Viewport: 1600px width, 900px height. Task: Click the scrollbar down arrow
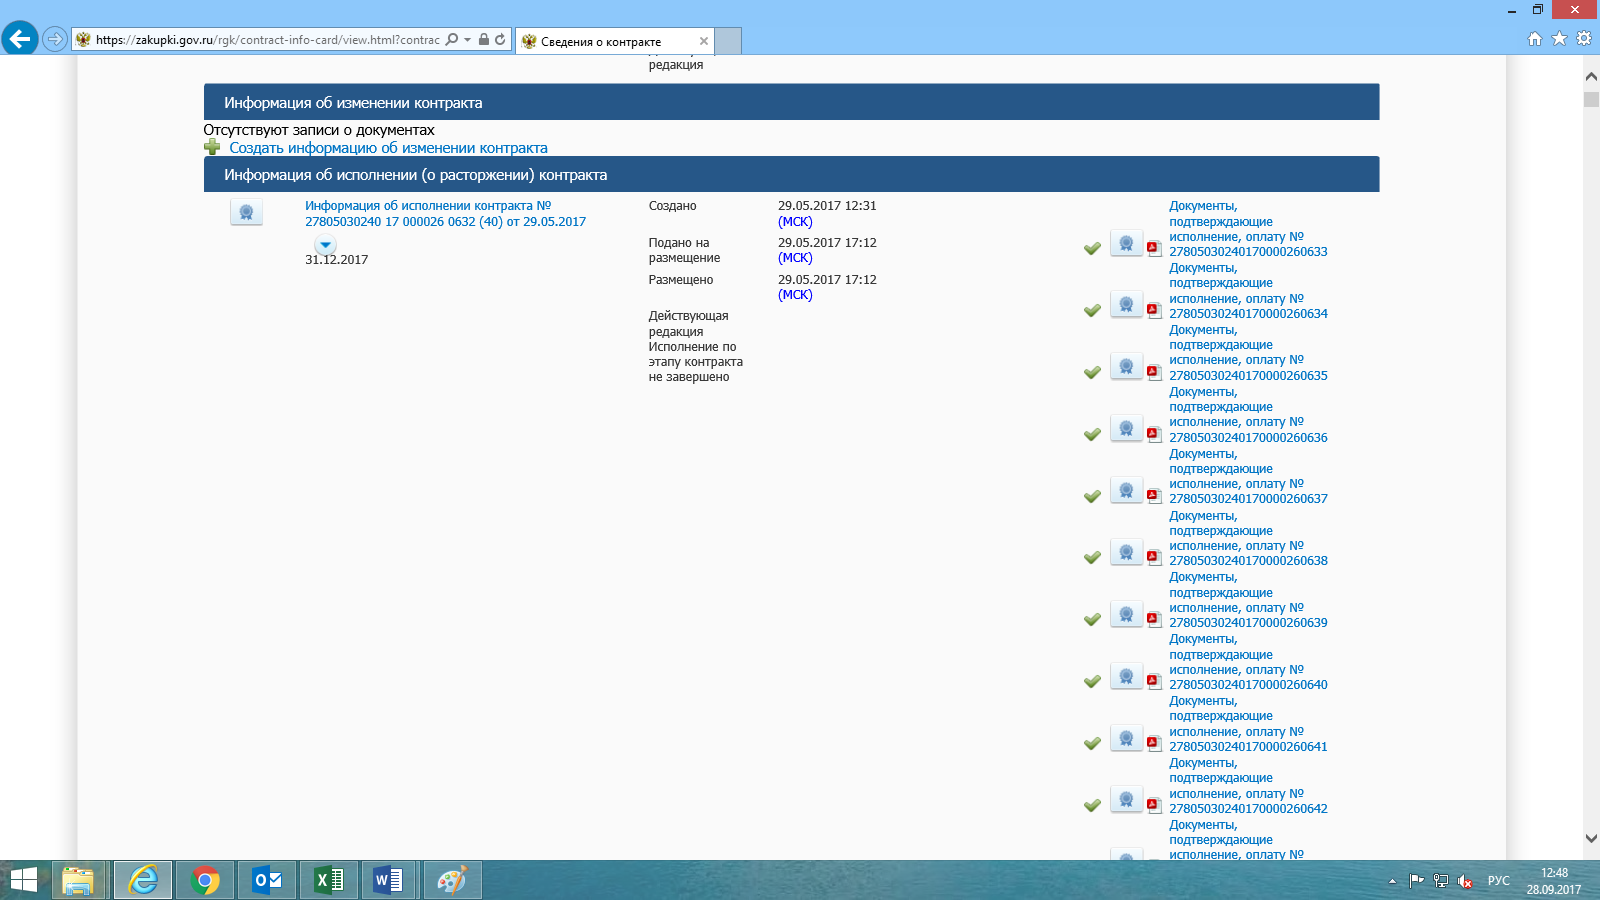[1591, 838]
